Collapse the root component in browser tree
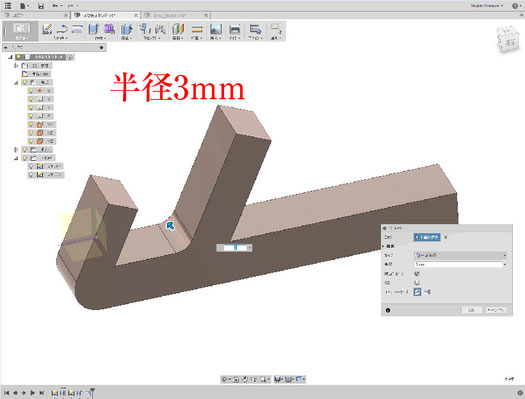 pos(10,57)
